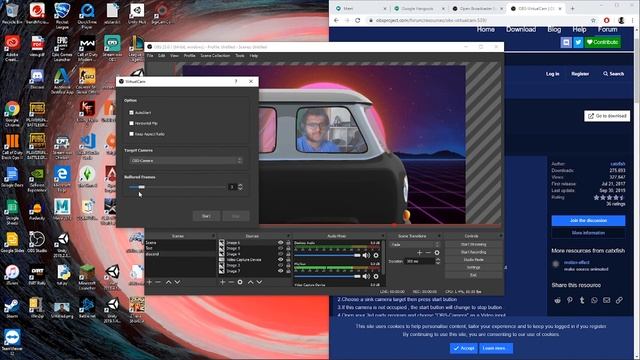The height and width of the screenshot is (360, 640).
Task: Open File menu in OBS
Action: pyautogui.click(x=150, y=56)
